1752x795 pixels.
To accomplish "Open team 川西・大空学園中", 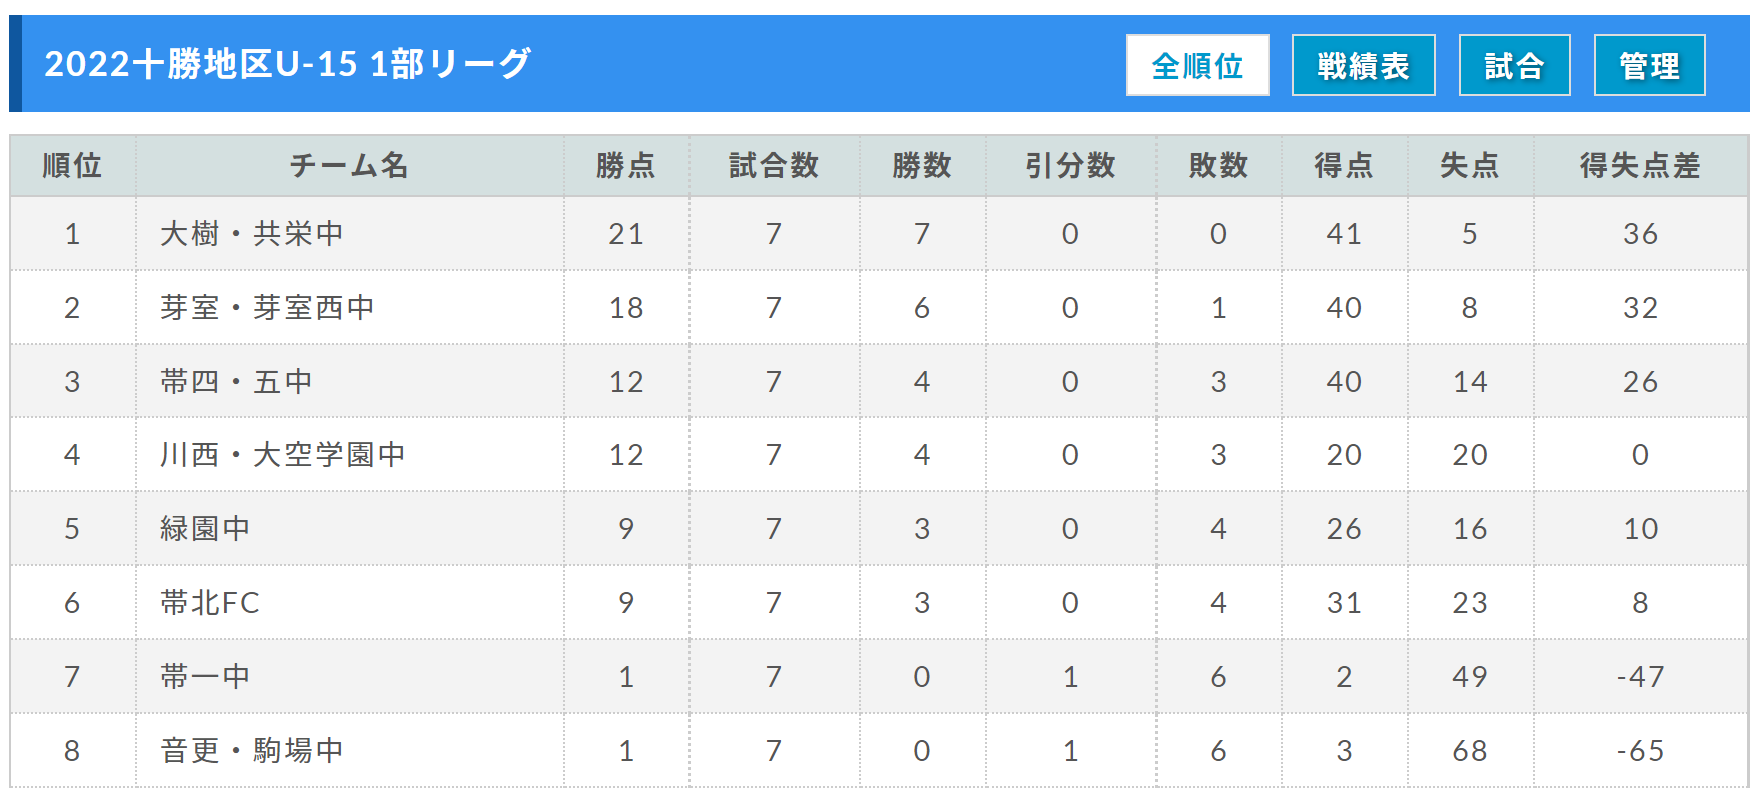I will 283,455.
